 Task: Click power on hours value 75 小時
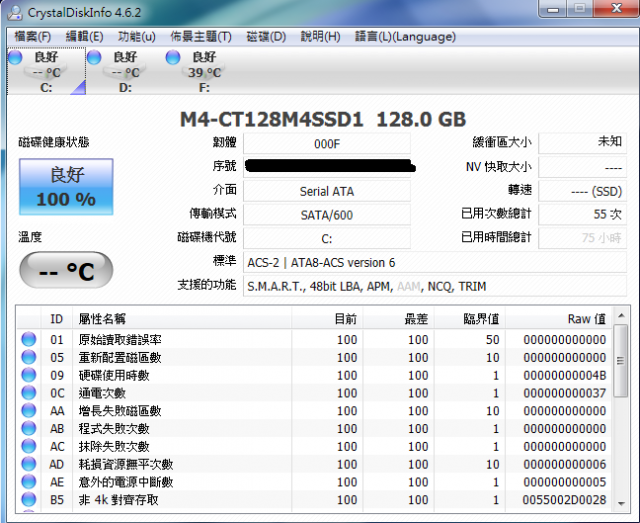coord(582,238)
